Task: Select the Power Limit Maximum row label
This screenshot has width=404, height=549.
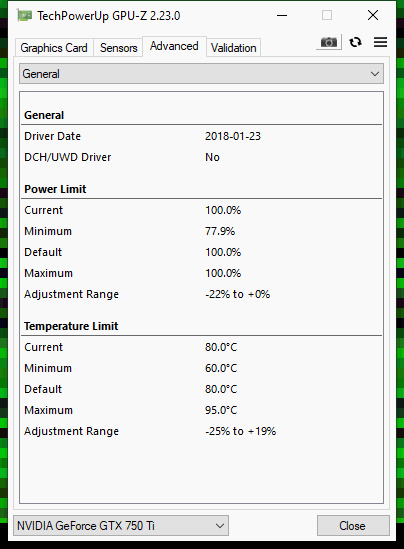Action: click(x=49, y=273)
